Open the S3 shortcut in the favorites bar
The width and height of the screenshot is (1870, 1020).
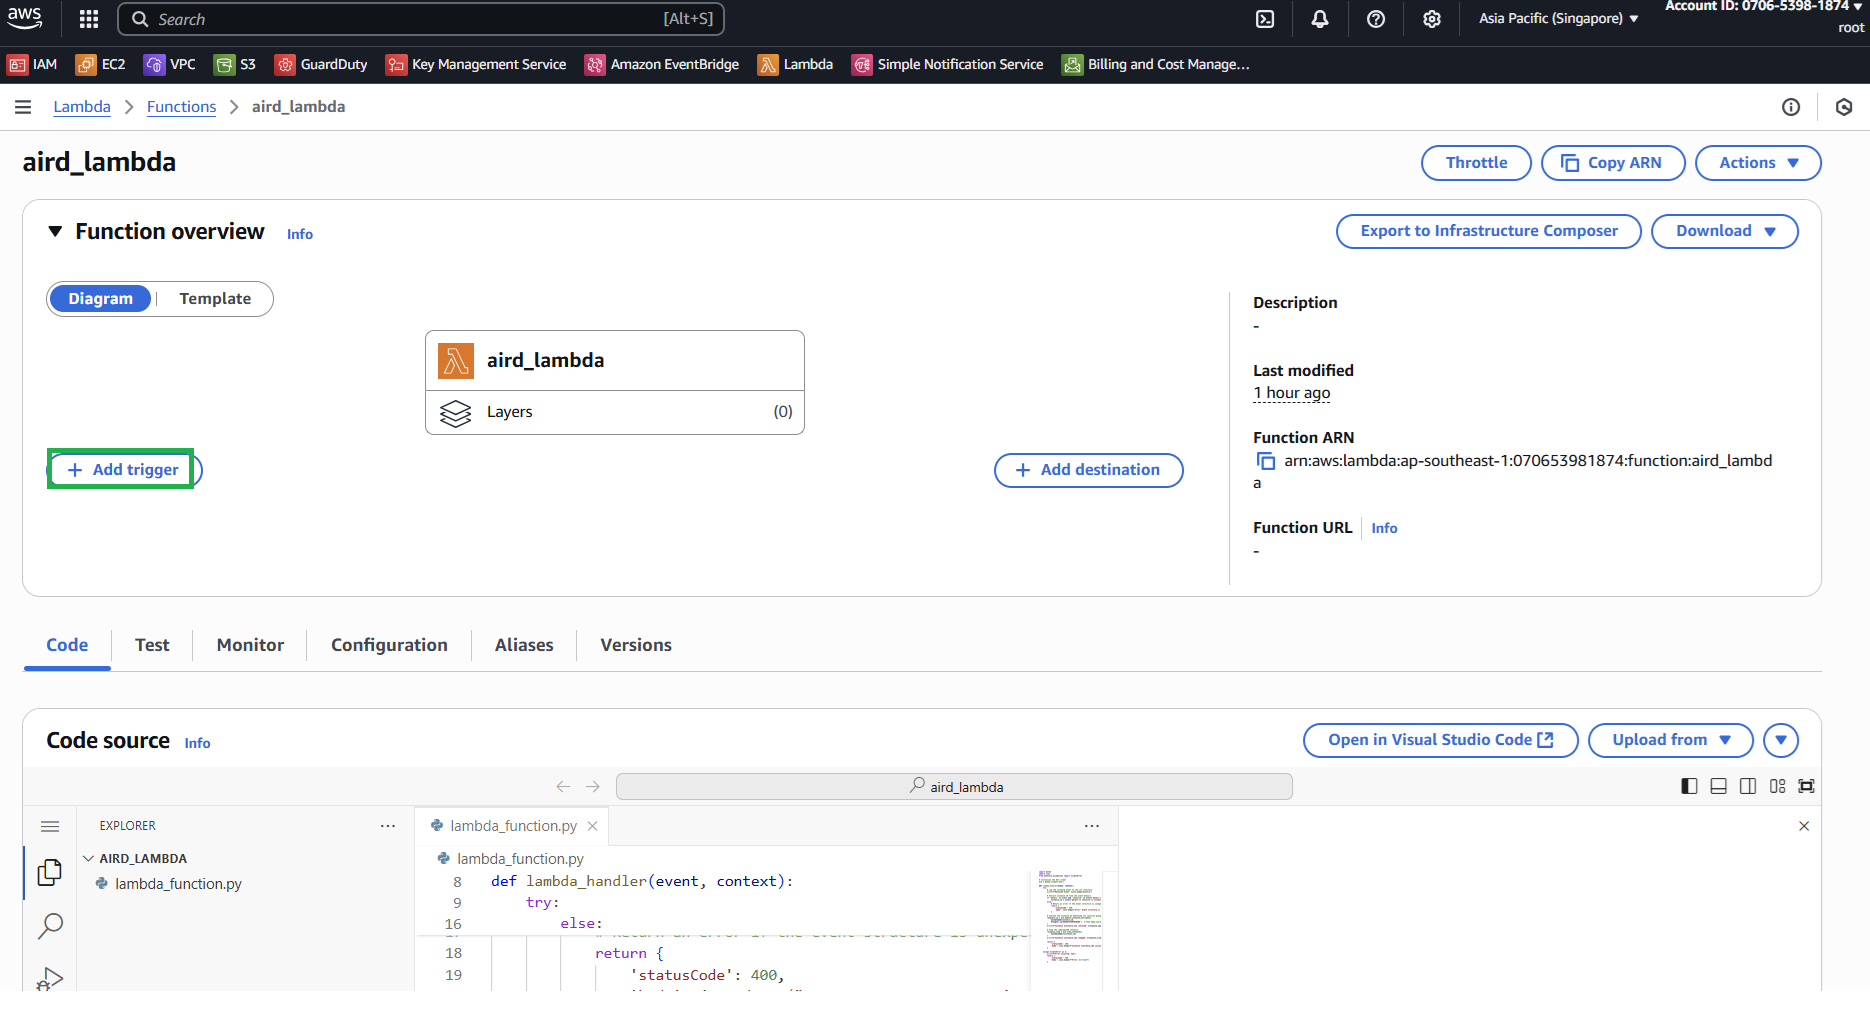tap(236, 65)
